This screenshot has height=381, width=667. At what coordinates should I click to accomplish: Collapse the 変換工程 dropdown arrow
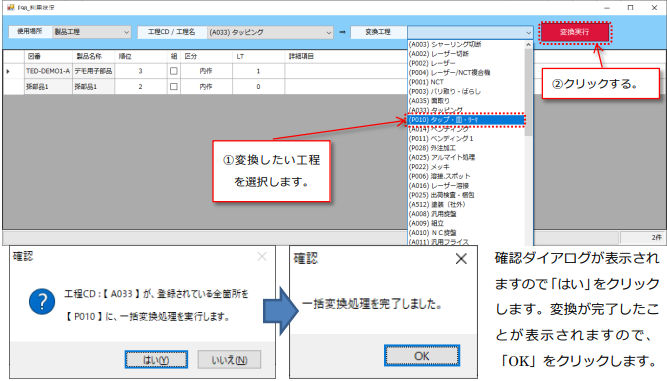528,32
